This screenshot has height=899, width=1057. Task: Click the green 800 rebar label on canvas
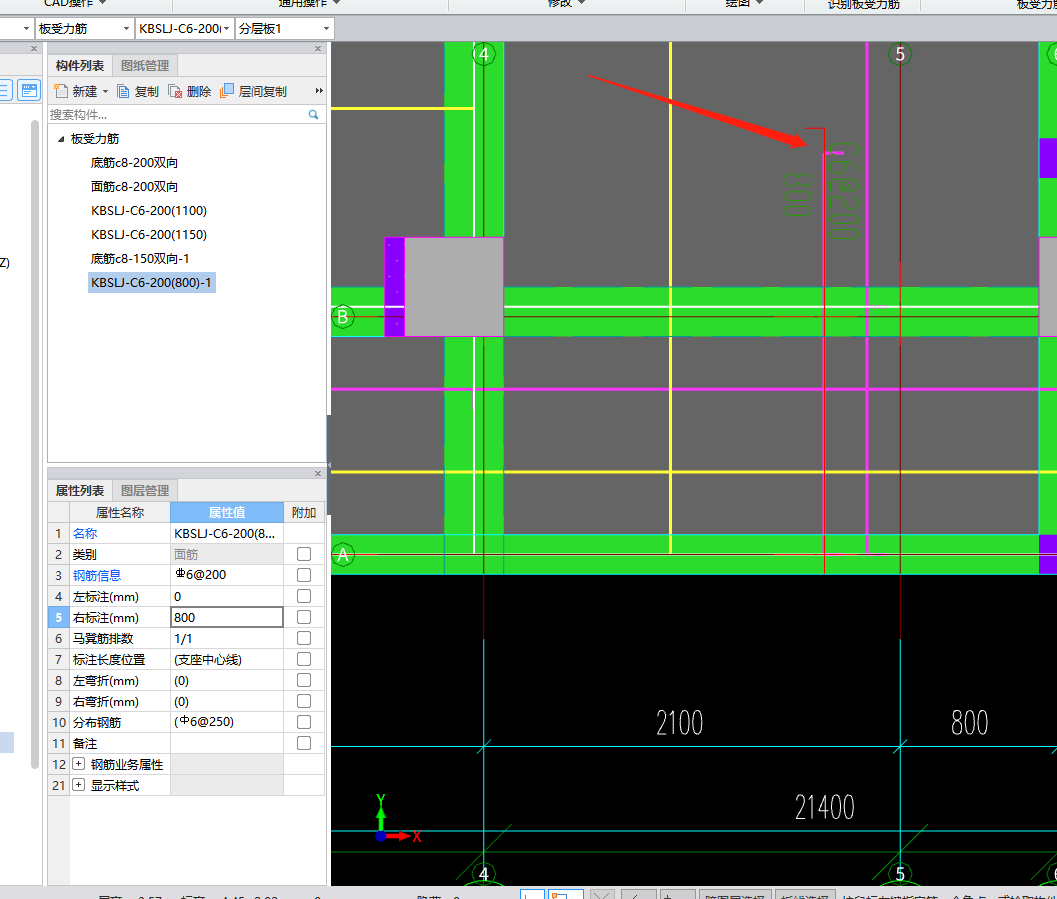(x=797, y=194)
